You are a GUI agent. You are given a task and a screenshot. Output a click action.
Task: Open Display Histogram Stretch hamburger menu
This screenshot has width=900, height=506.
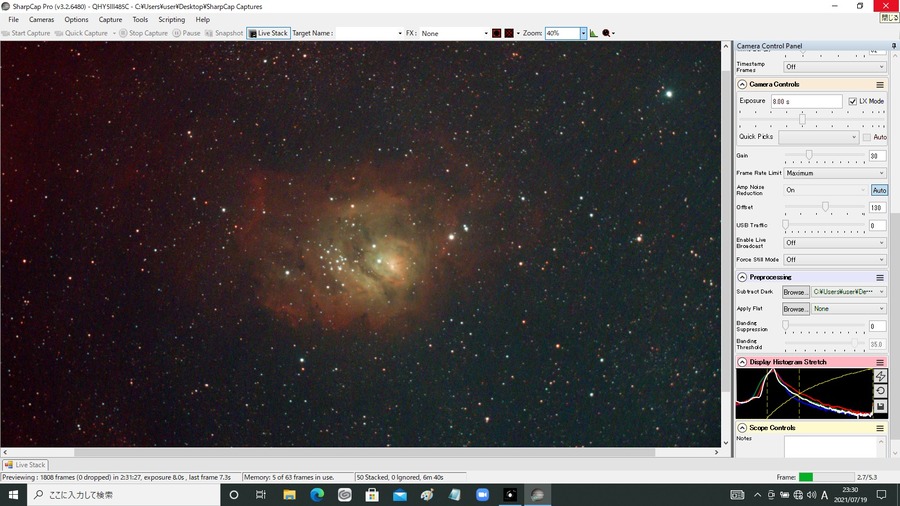point(879,362)
